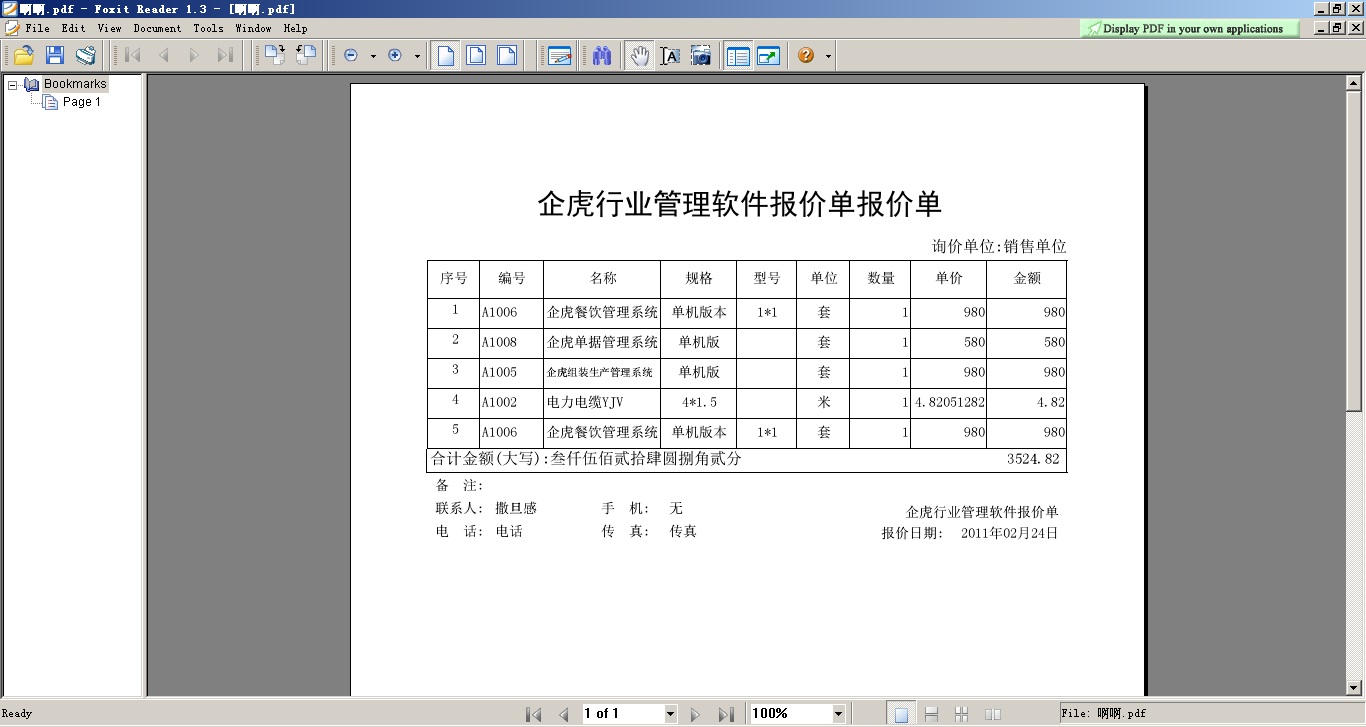The image size is (1366, 727).
Task: Click the Save floppy disk icon
Action: coord(54,56)
